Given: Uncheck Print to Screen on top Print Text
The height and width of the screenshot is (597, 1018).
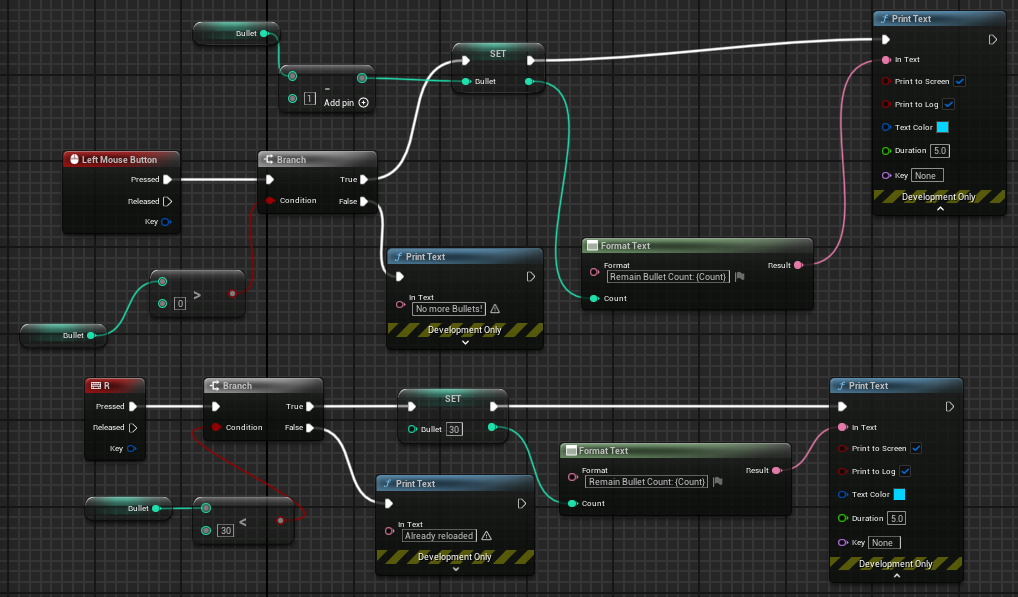Looking at the screenshot, I should pyautogui.click(x=960, y=81).
